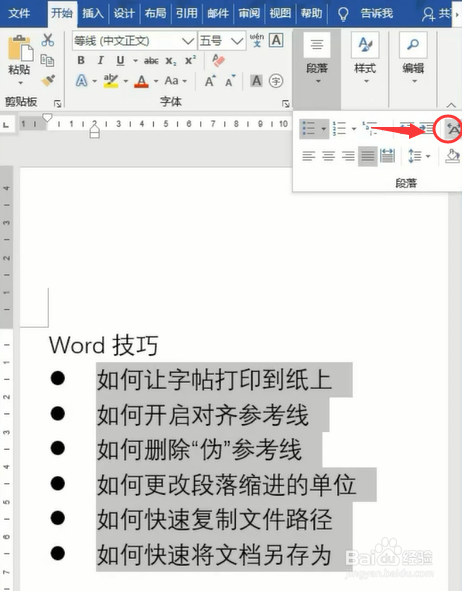Screen dimensions: 462x591
Task: Click the Grow Font icon
Action: (210, 81)
